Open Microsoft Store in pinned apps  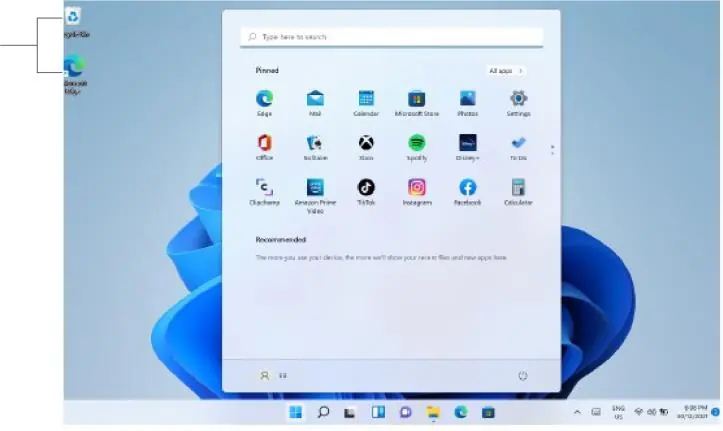coord(417,103)
